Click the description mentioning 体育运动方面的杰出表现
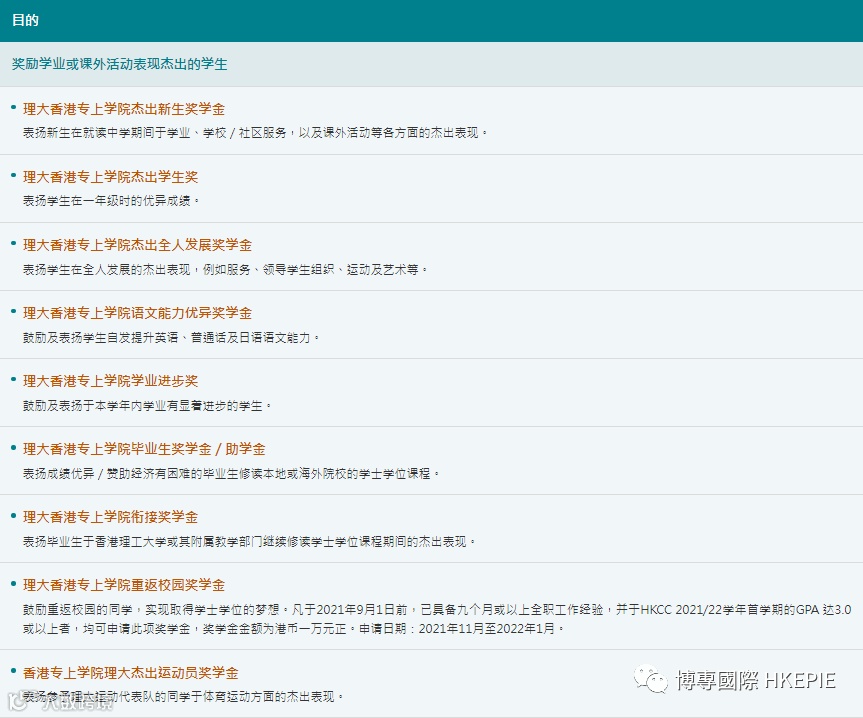 (x=183, y=697)
